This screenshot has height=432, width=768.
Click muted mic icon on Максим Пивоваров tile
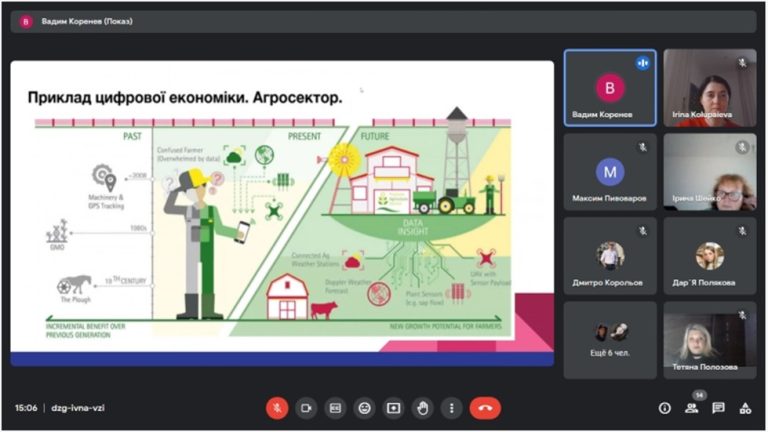pyautogui.click(x=643, y=146)
